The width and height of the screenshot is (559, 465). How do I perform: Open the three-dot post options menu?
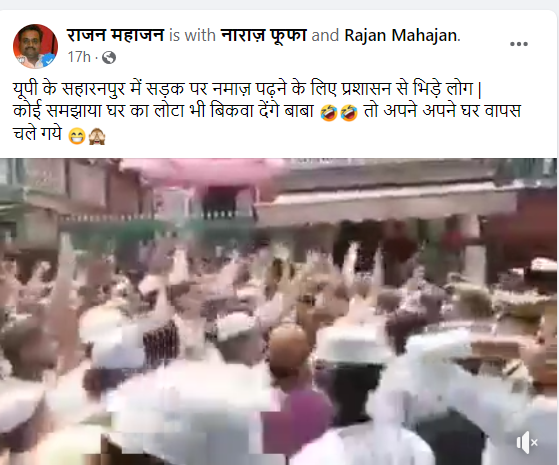coord(519,44)
